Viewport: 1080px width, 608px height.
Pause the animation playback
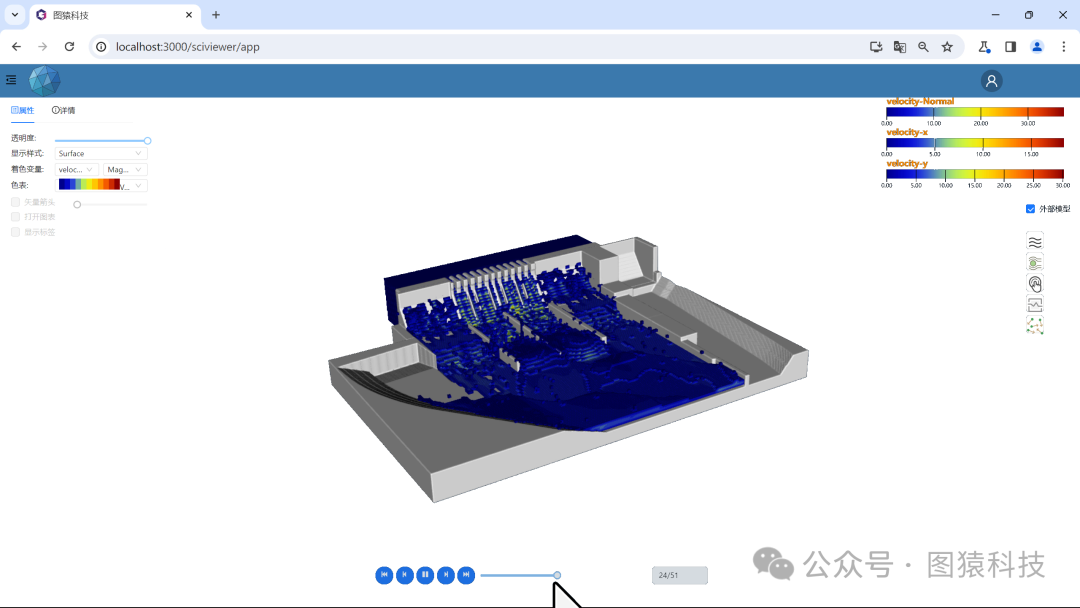425,575
